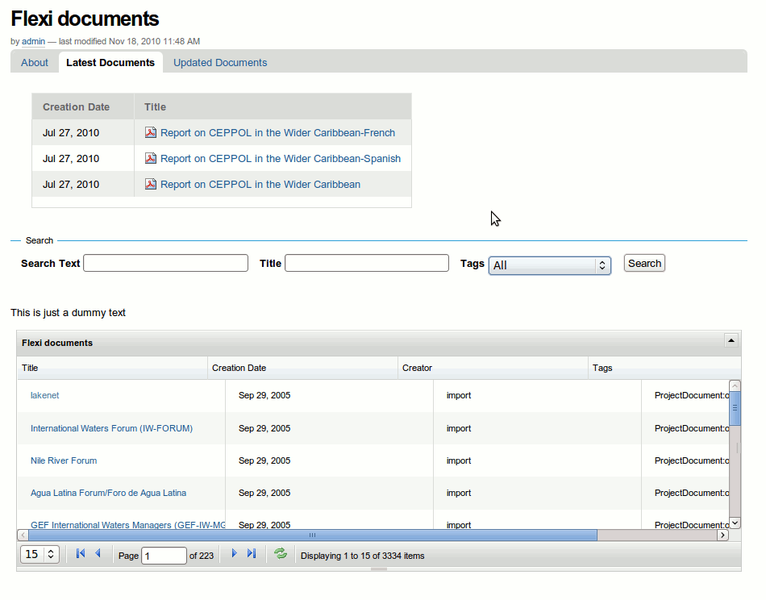766x600 pixels.
Task: Click the admin author link
Action: (x=34, y=41)
